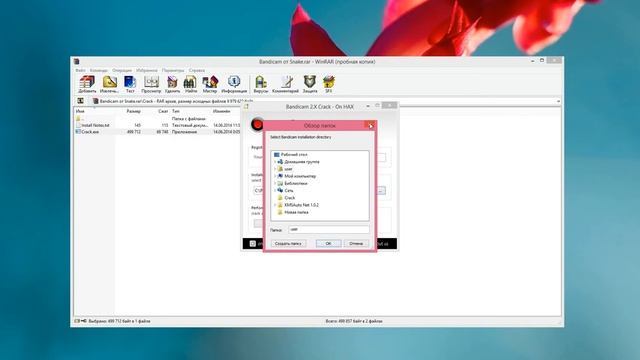Expand the user folder tree node
The image size is (640, 360).
pos(275,169)
